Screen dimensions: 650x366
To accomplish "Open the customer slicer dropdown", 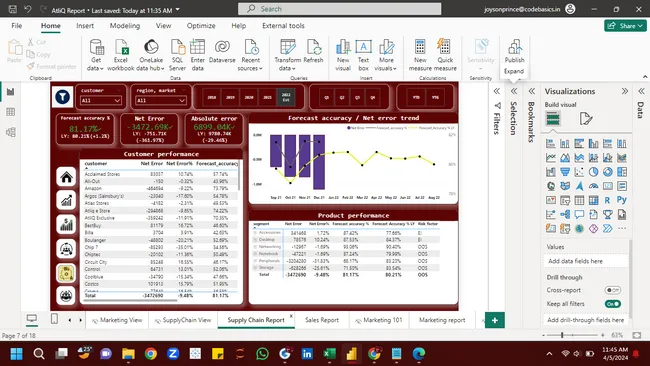I will tap(101, 100).
